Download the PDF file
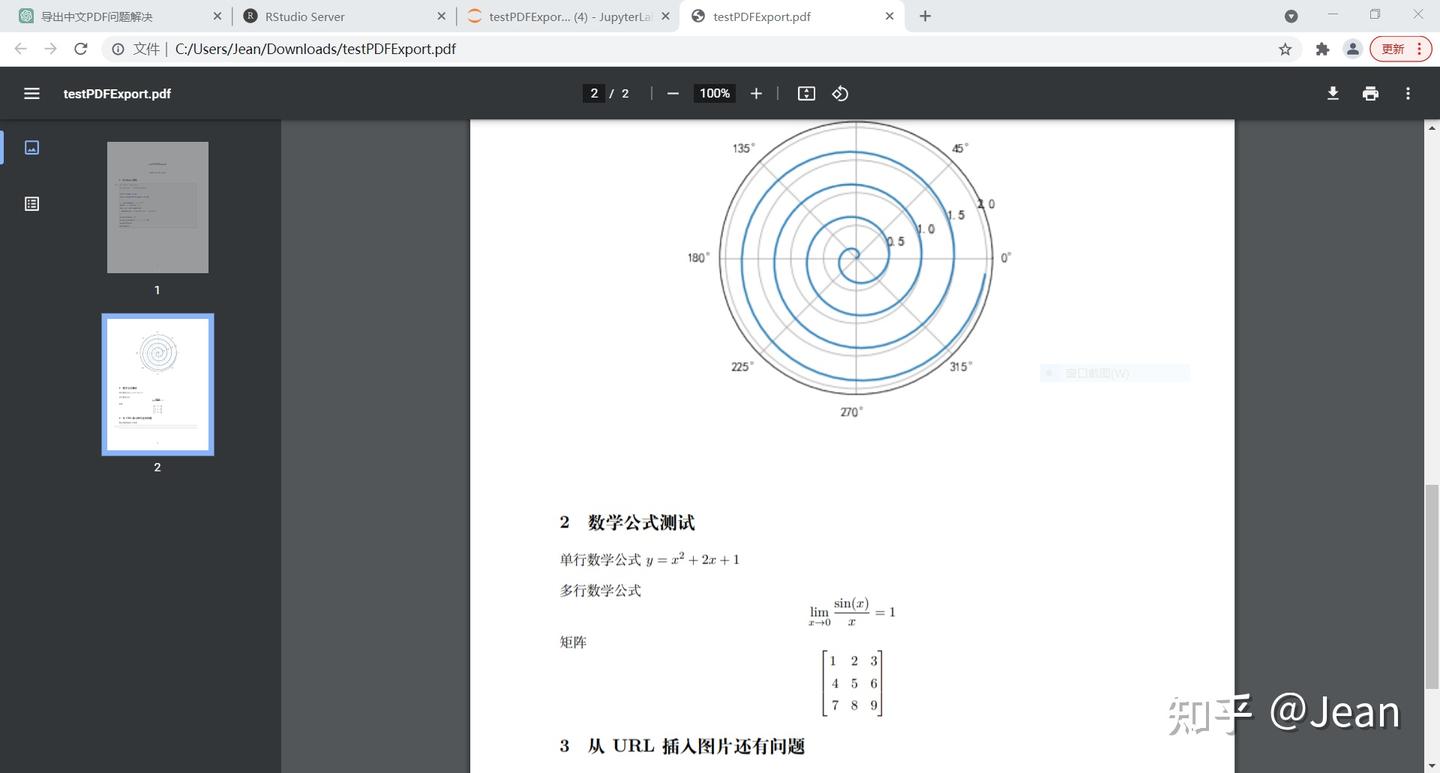 [x=1332, y=93]
